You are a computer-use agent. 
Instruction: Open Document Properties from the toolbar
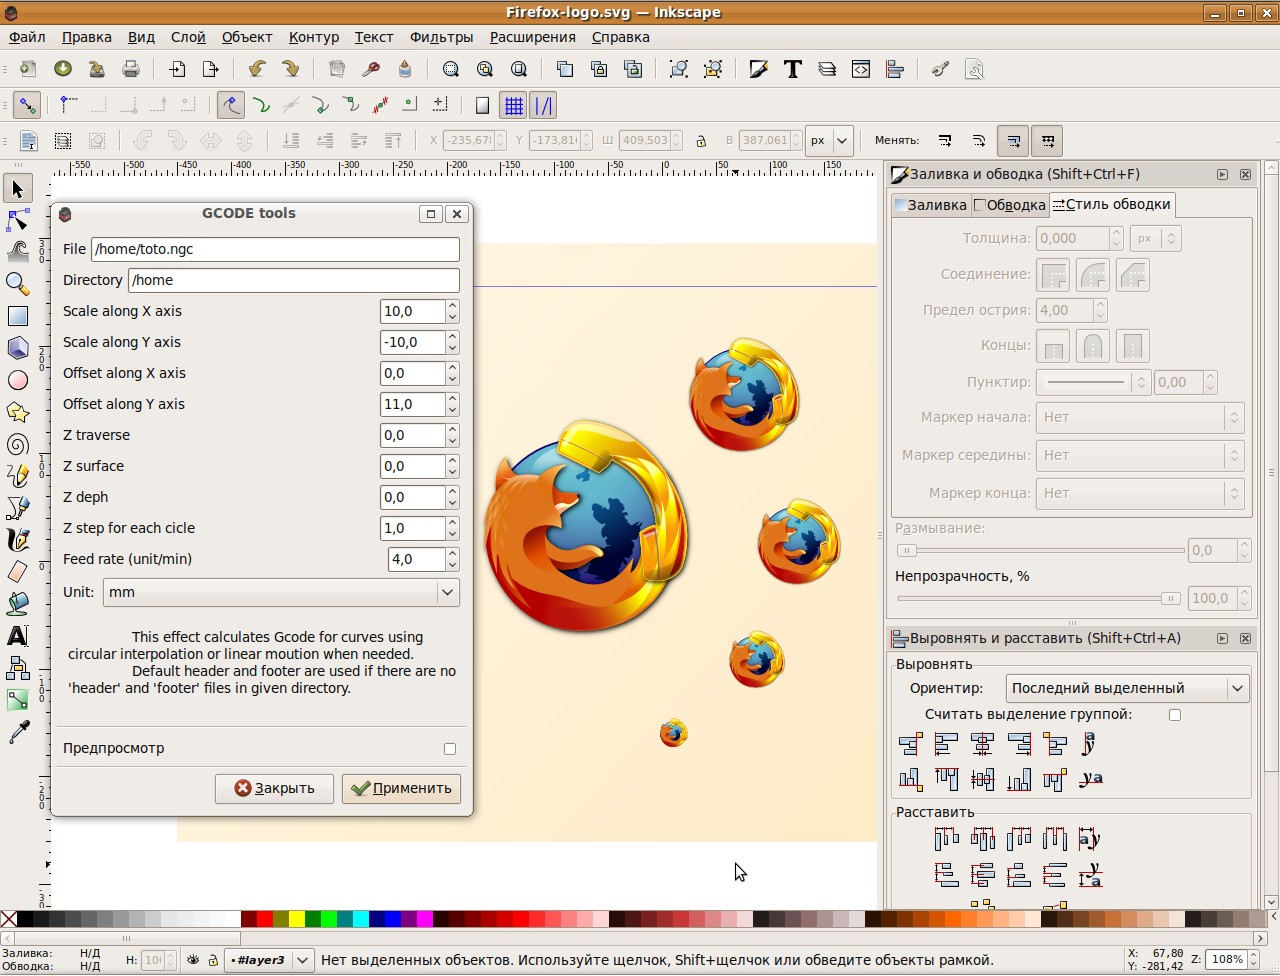[x=975, y=69]
